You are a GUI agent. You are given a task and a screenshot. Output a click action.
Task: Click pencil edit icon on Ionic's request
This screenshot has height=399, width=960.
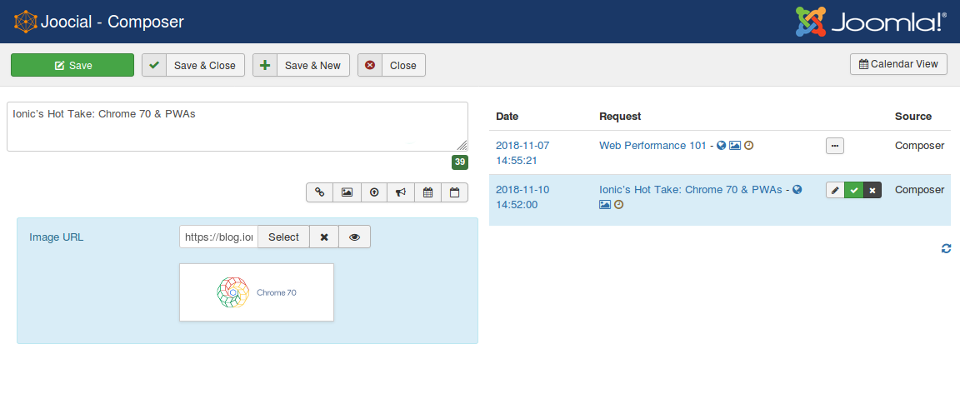835,190
